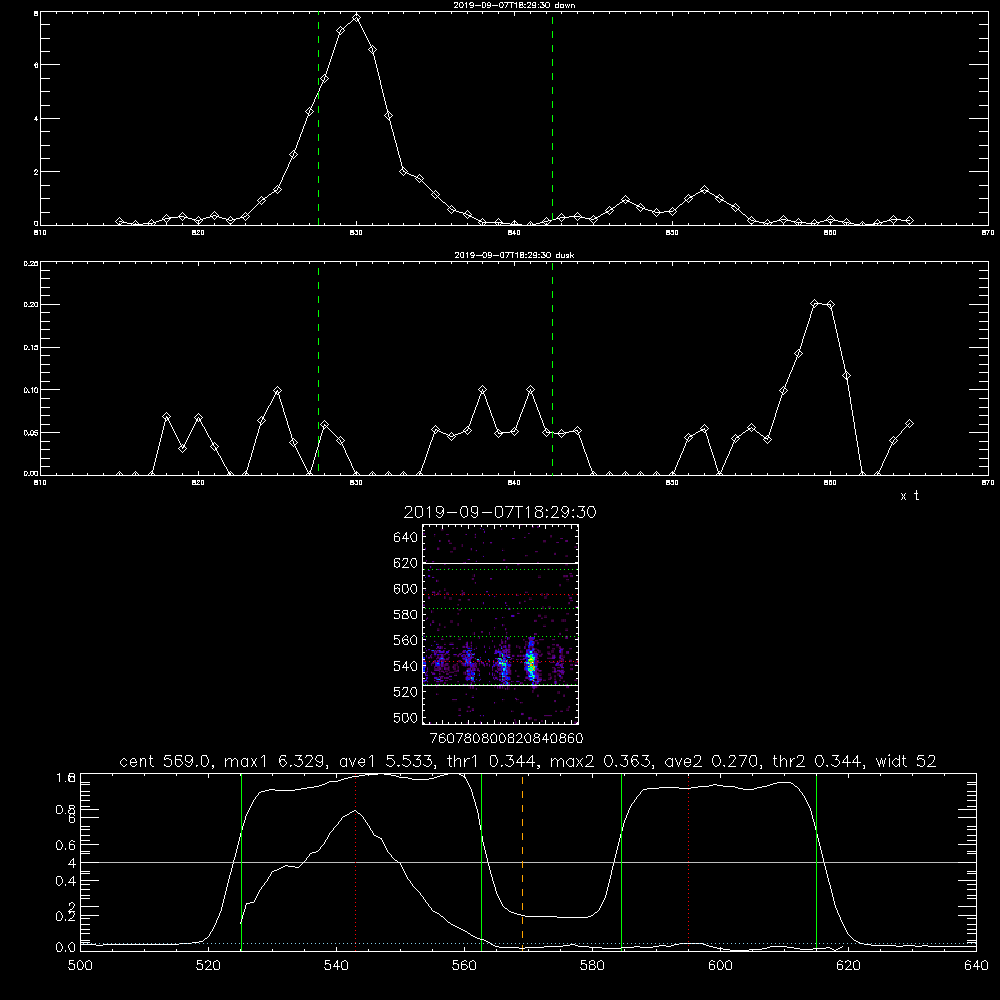Click the '580' x-axis label of the bottom plot
1000x1000 pixels.
(592, 966)
